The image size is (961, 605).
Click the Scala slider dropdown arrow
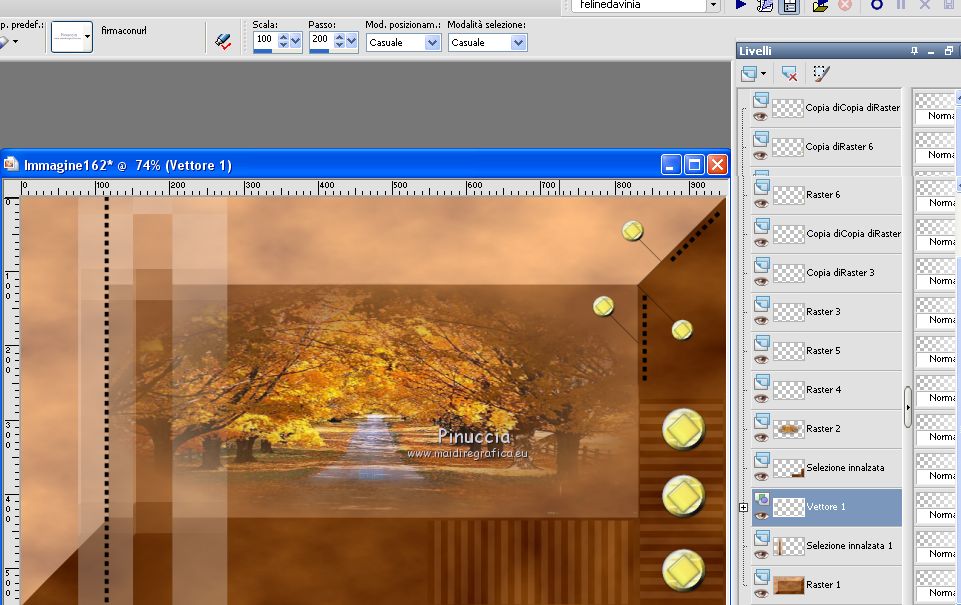296,42
